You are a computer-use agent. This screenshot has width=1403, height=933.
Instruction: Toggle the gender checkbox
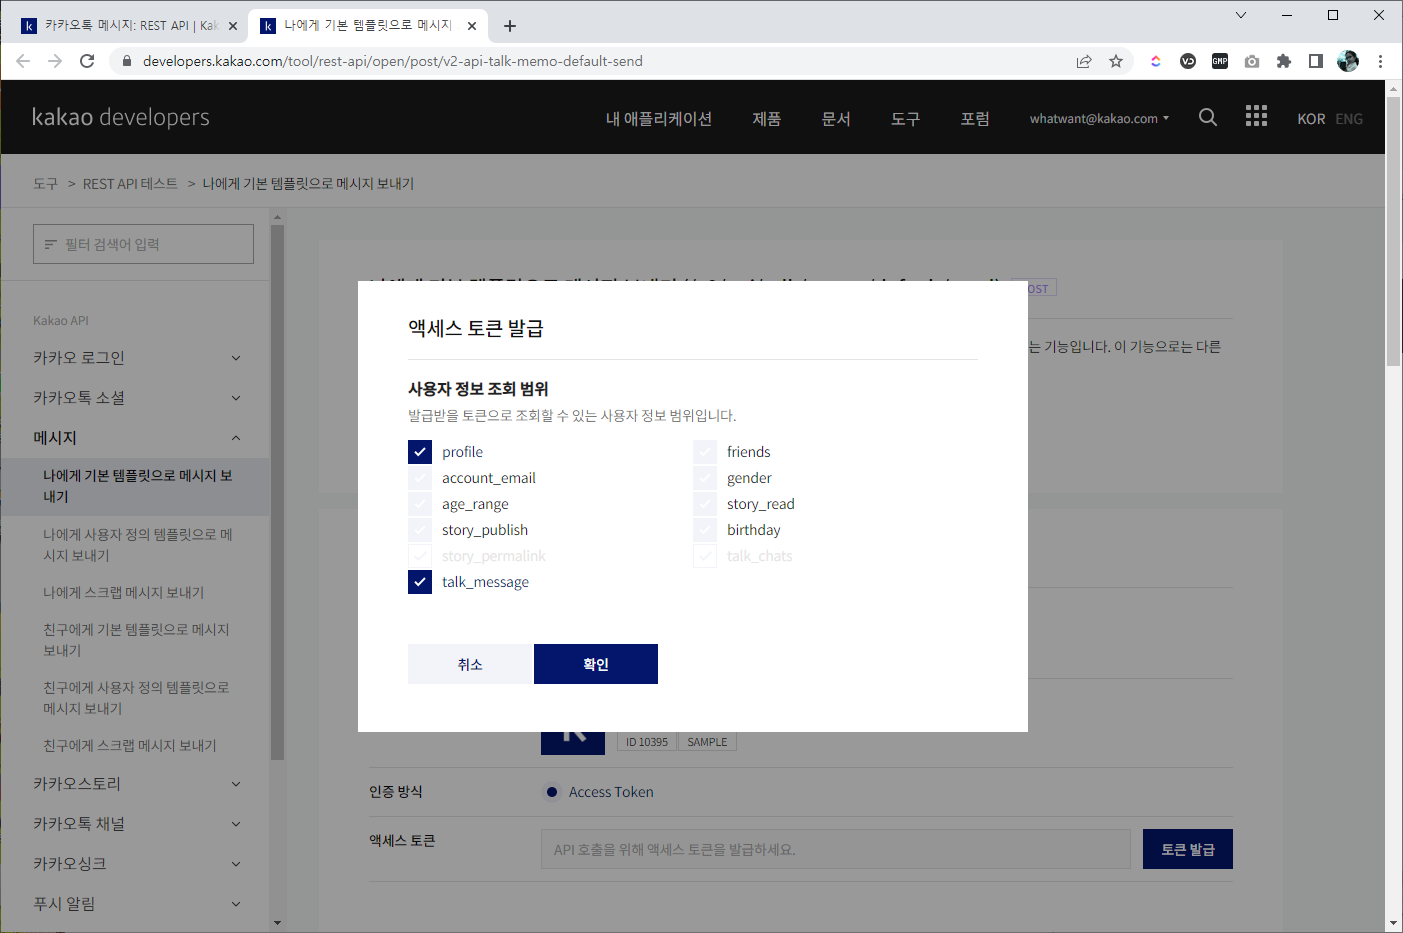pos(705,478)
